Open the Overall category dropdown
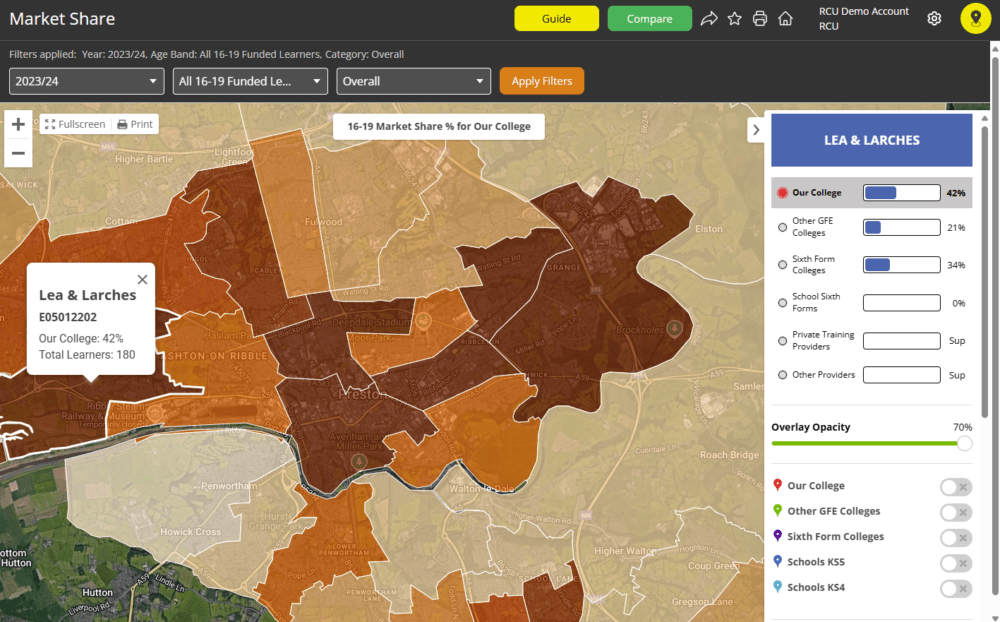The width and height of the screenshot is (1000, 622). pos(413,81)
